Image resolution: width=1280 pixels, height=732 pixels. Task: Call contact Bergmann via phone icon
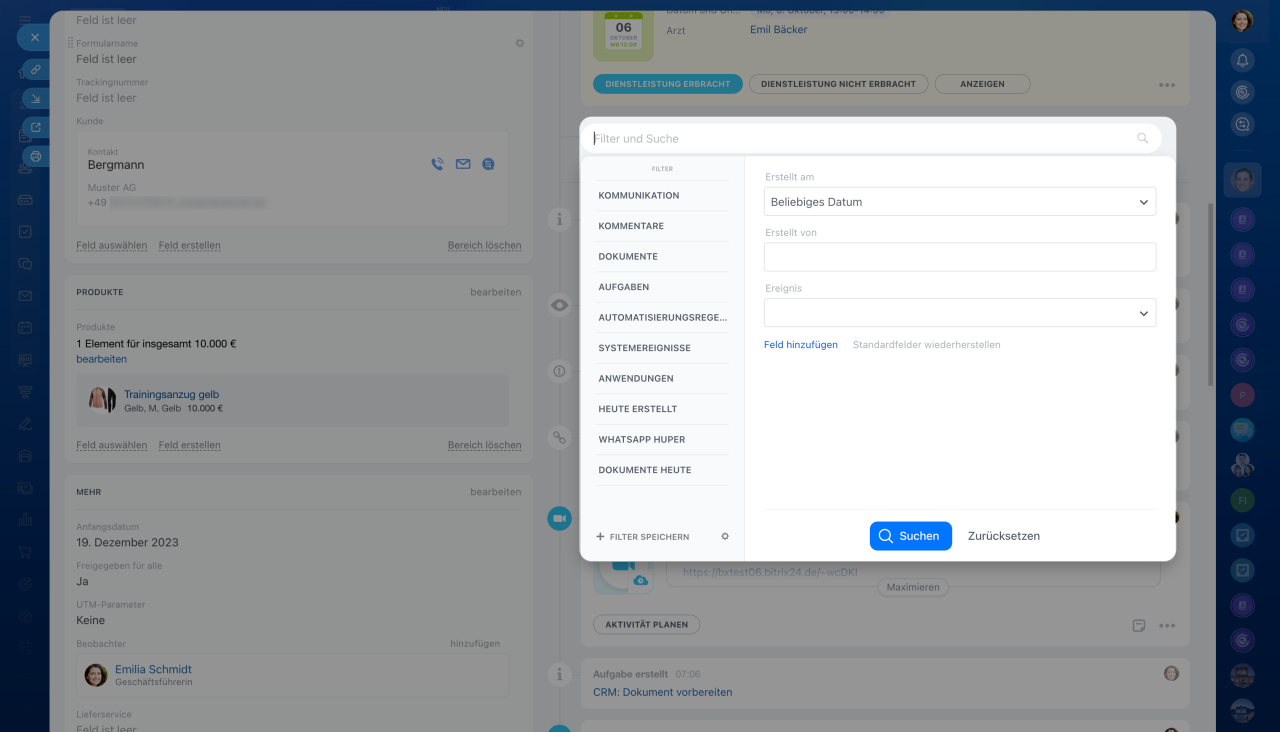click(x=437, y=164)
